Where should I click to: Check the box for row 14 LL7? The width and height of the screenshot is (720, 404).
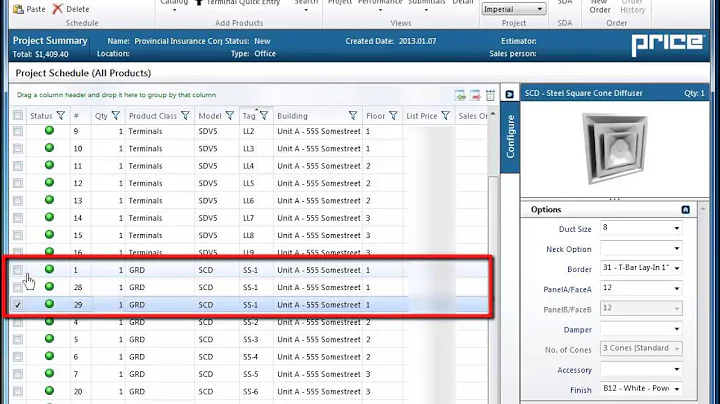coord(17,218)
